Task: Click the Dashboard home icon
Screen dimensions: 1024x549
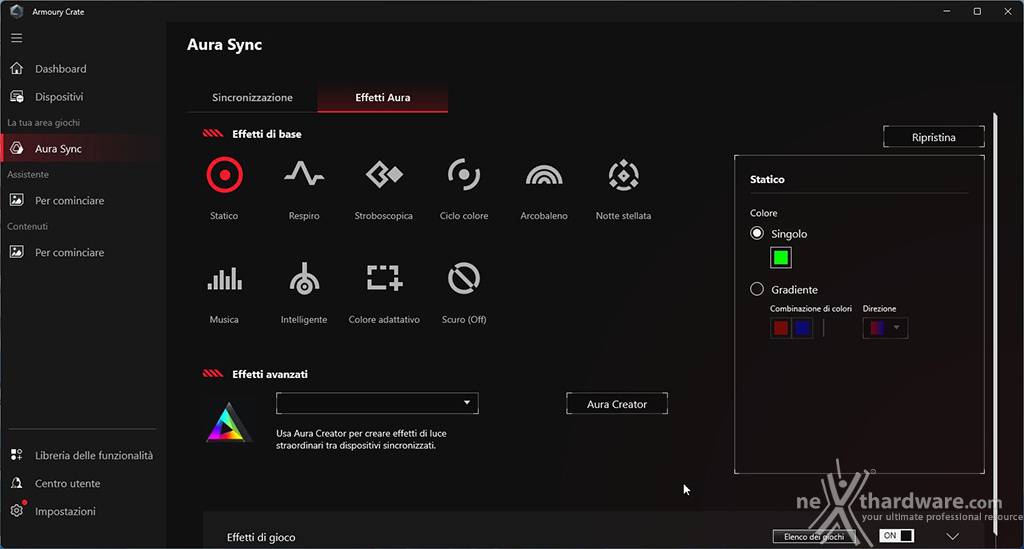Action: tap(17, 69)
